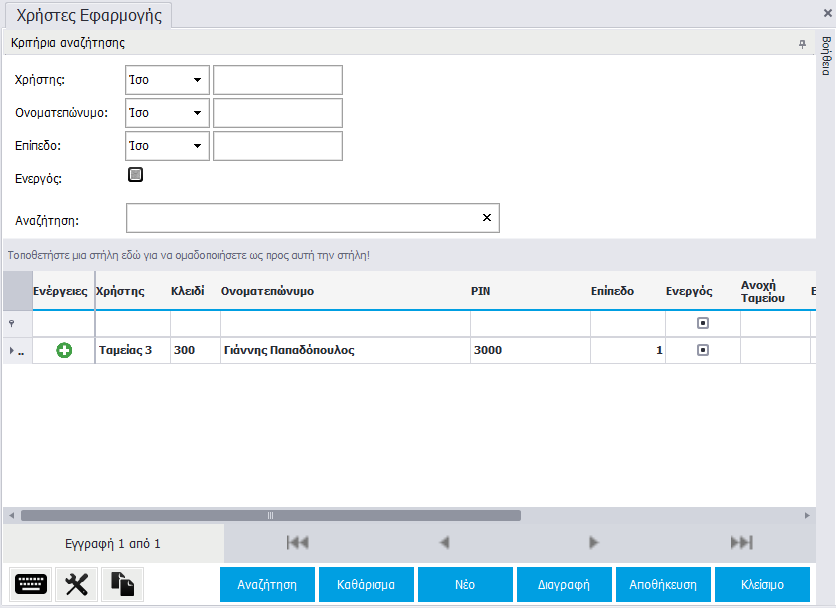Go to the next record arrow

pyautogui.click(x=593, y=543)
